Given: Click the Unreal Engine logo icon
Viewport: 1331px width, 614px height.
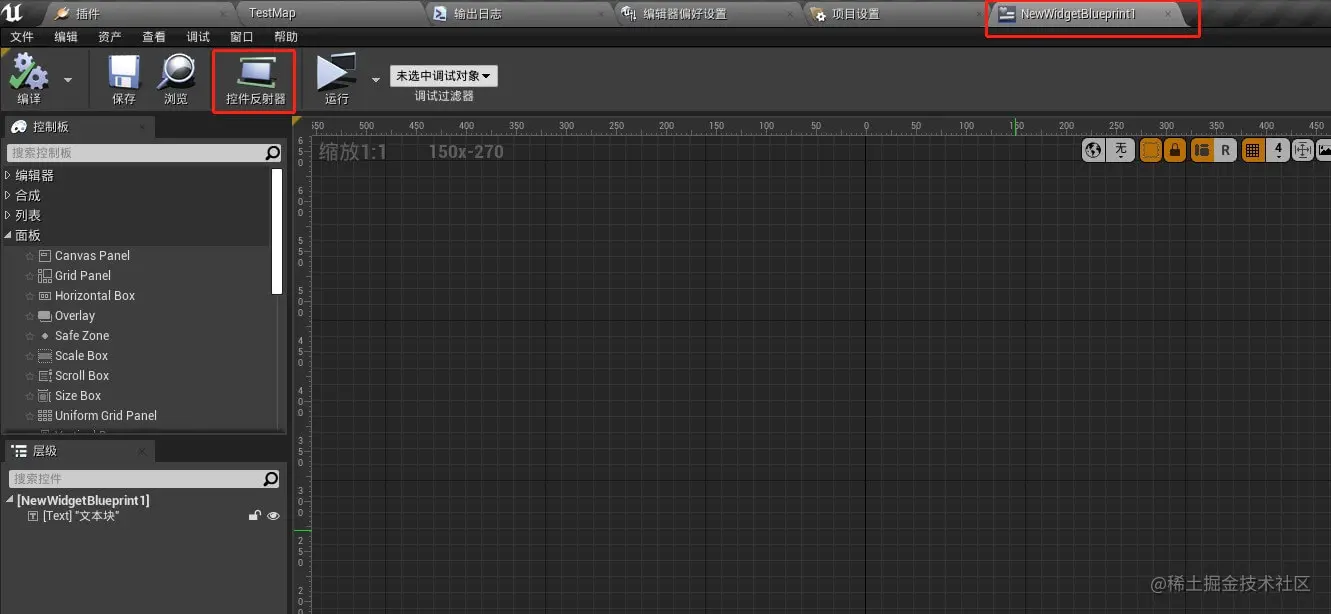Looking at the screenshot, I should (13, 13).
